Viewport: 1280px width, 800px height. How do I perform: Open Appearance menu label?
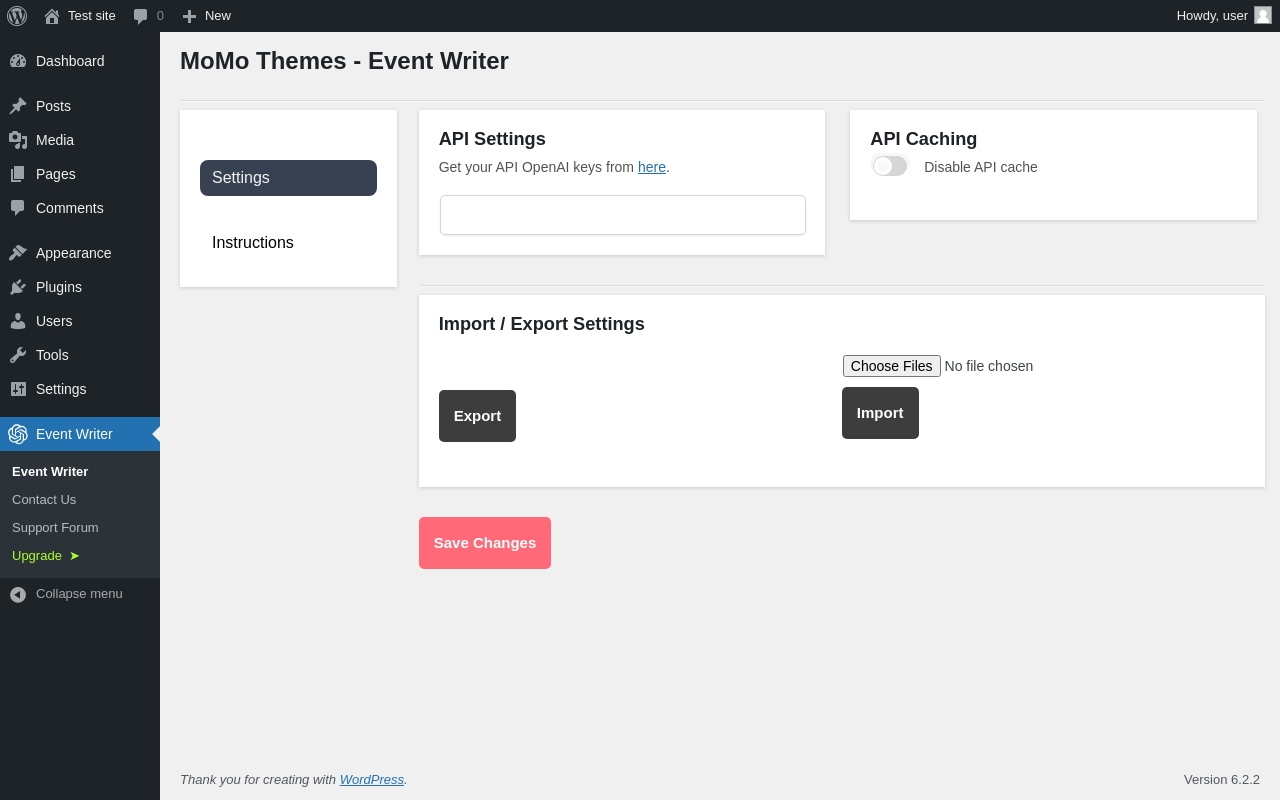click(74, 253)
